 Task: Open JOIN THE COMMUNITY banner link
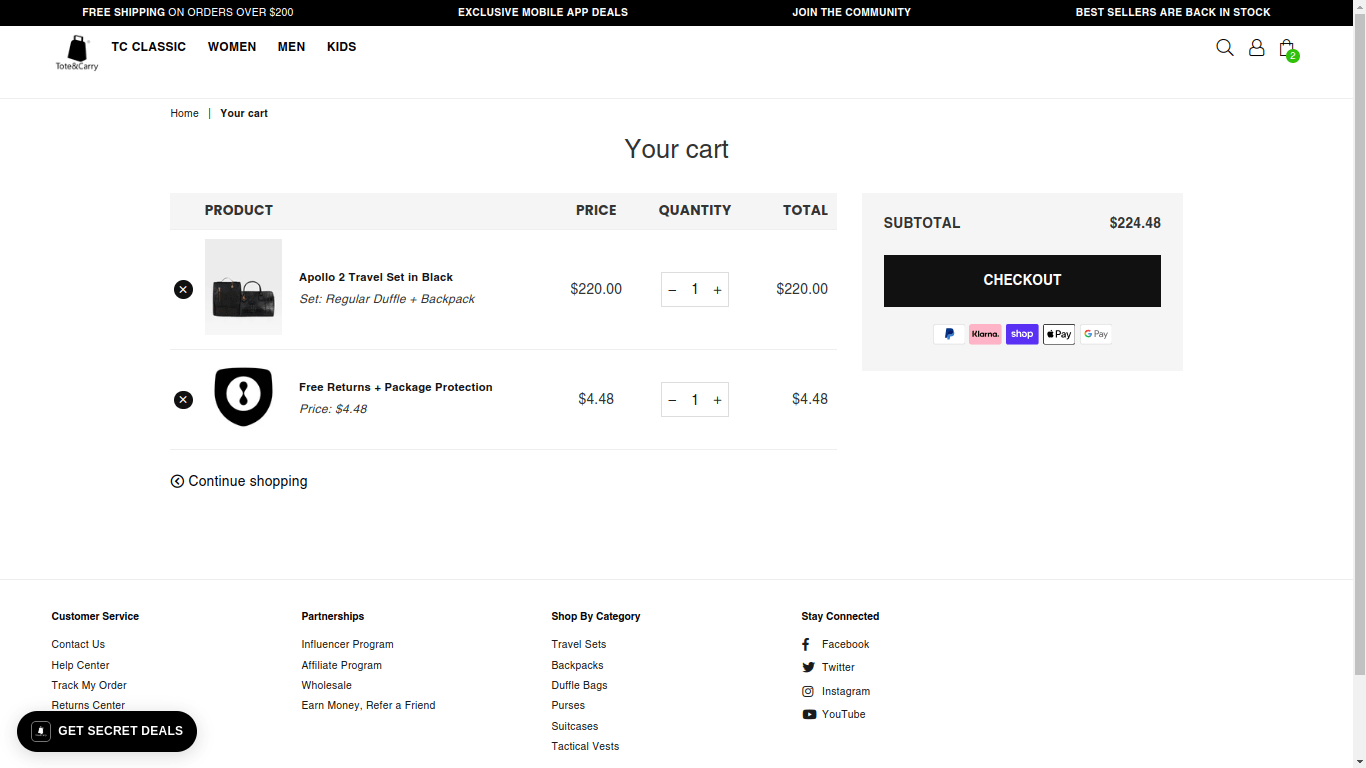click(x=851, y=12)
